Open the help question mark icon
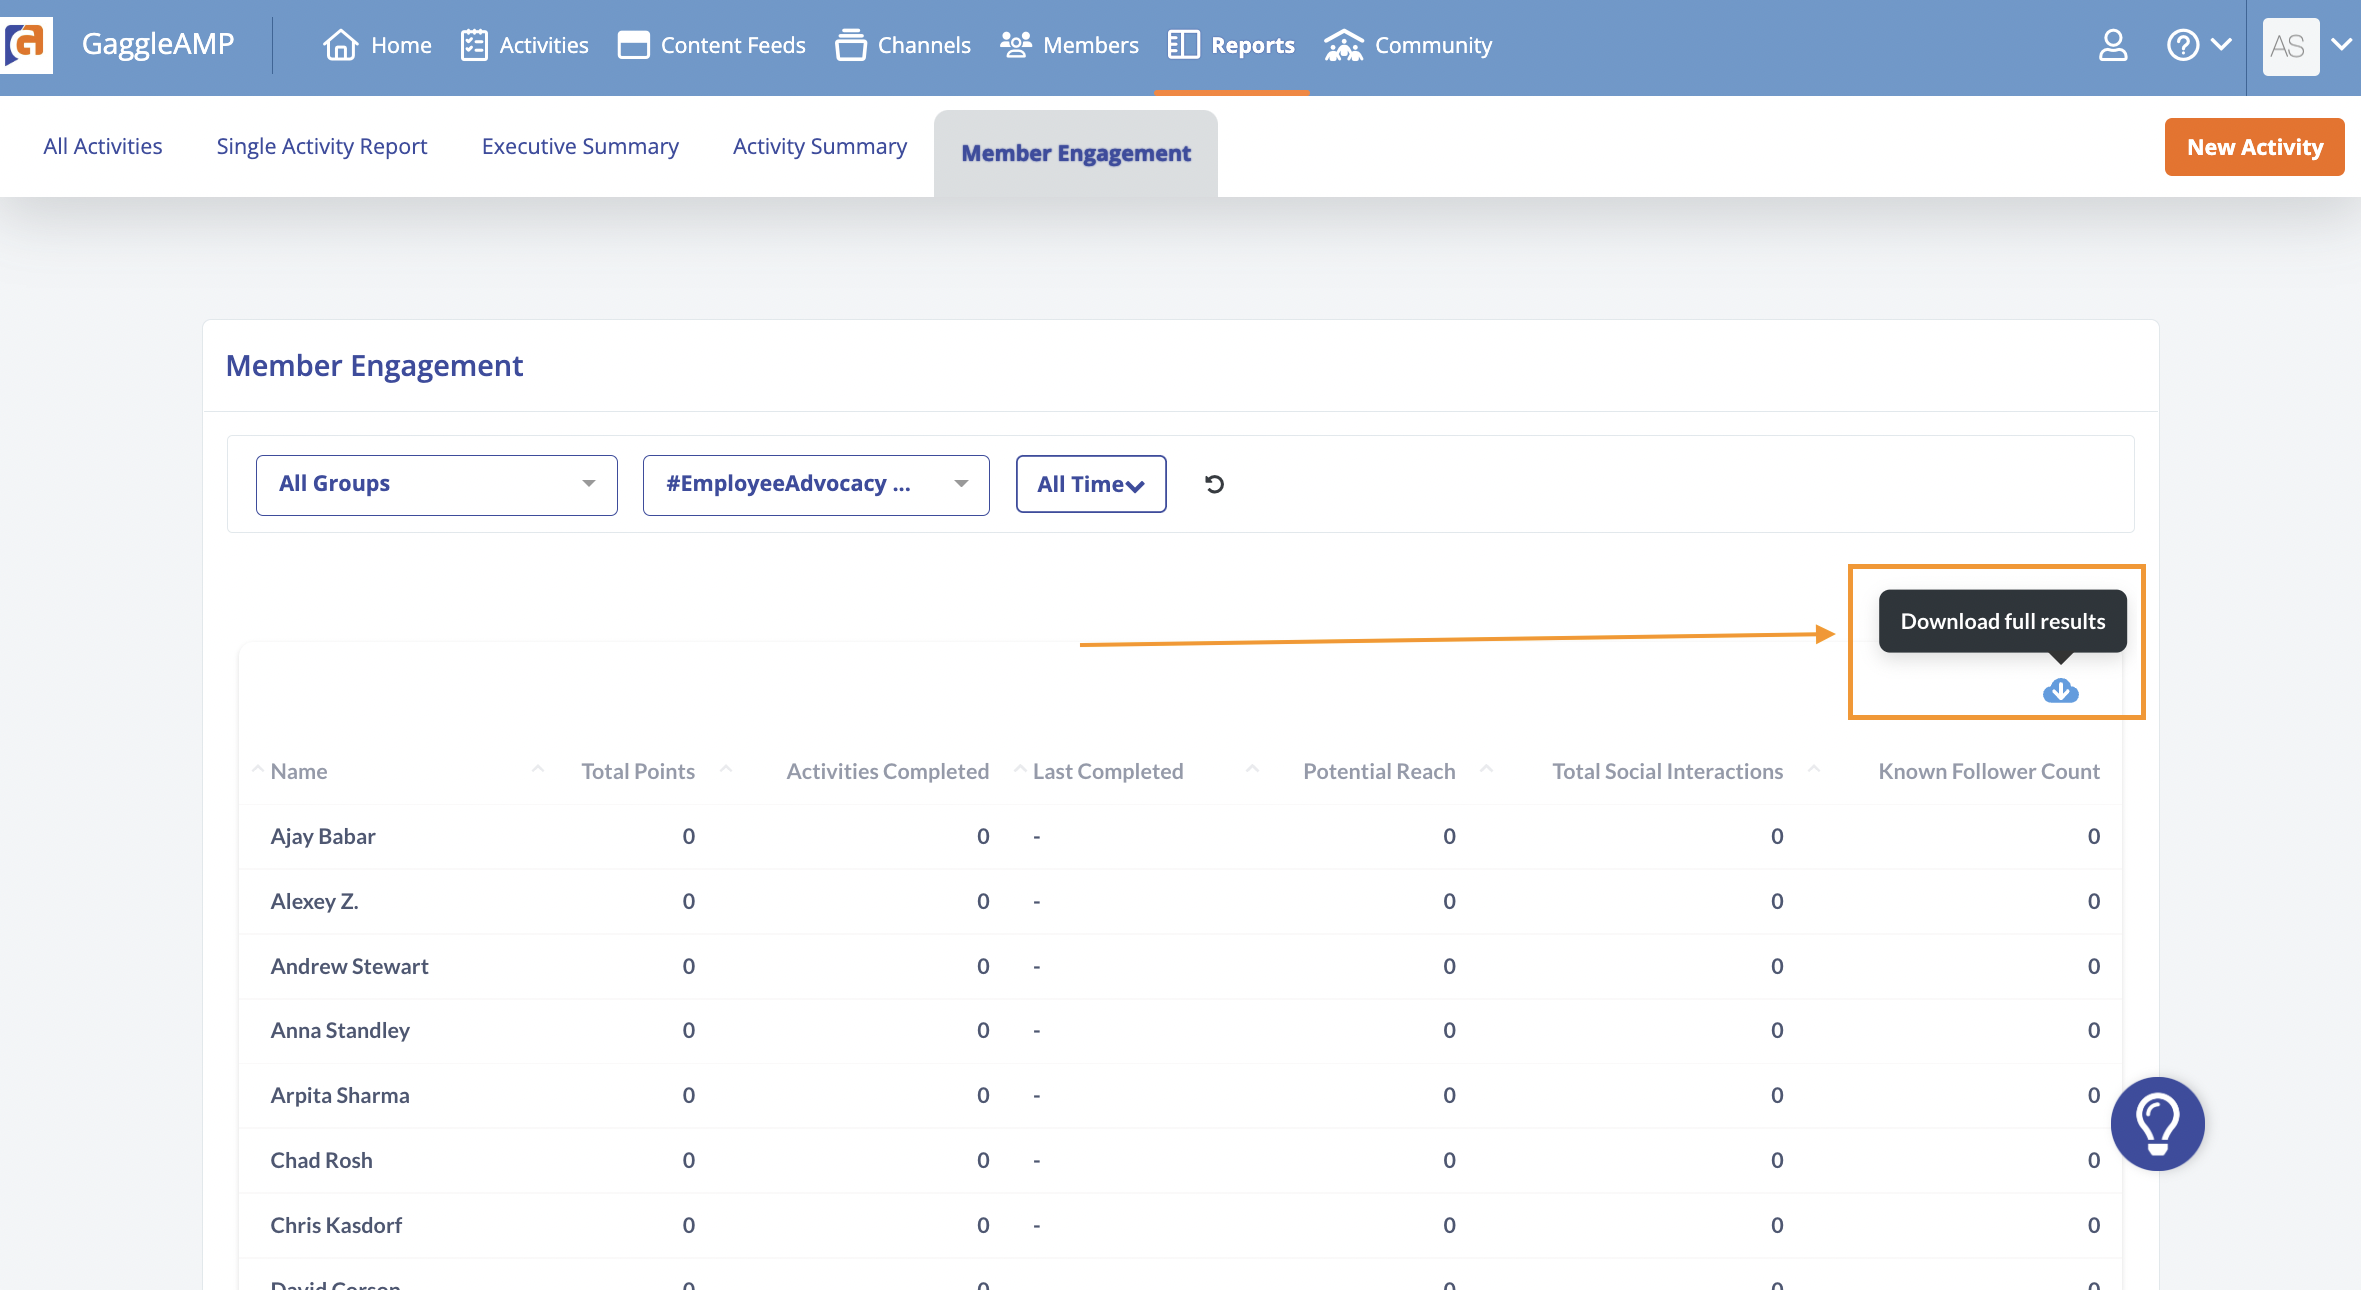The image size is (2361, 1290). tap(2182, 45)
